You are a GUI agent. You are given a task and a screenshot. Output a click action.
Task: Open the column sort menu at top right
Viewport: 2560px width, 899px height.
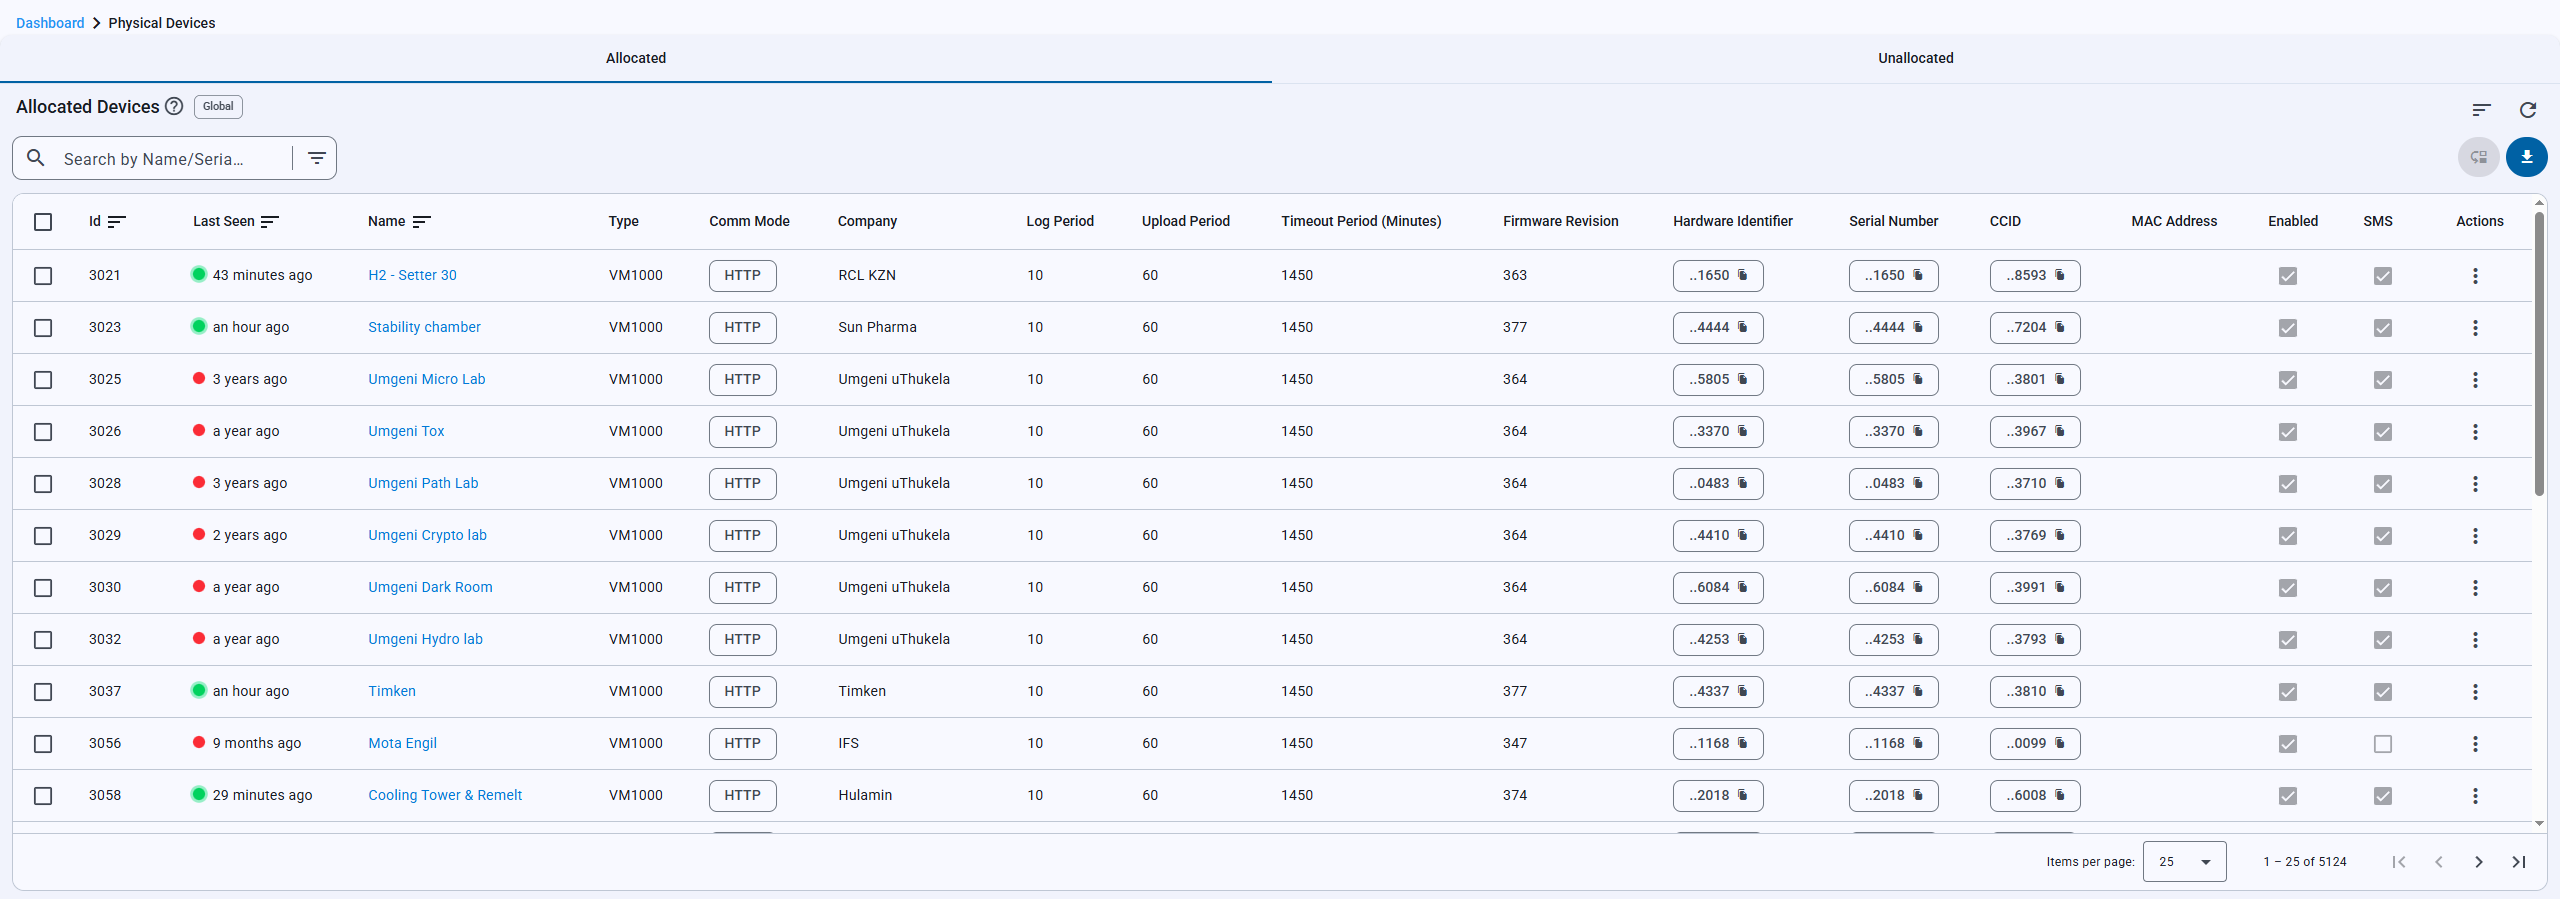tap(2481, 110)
